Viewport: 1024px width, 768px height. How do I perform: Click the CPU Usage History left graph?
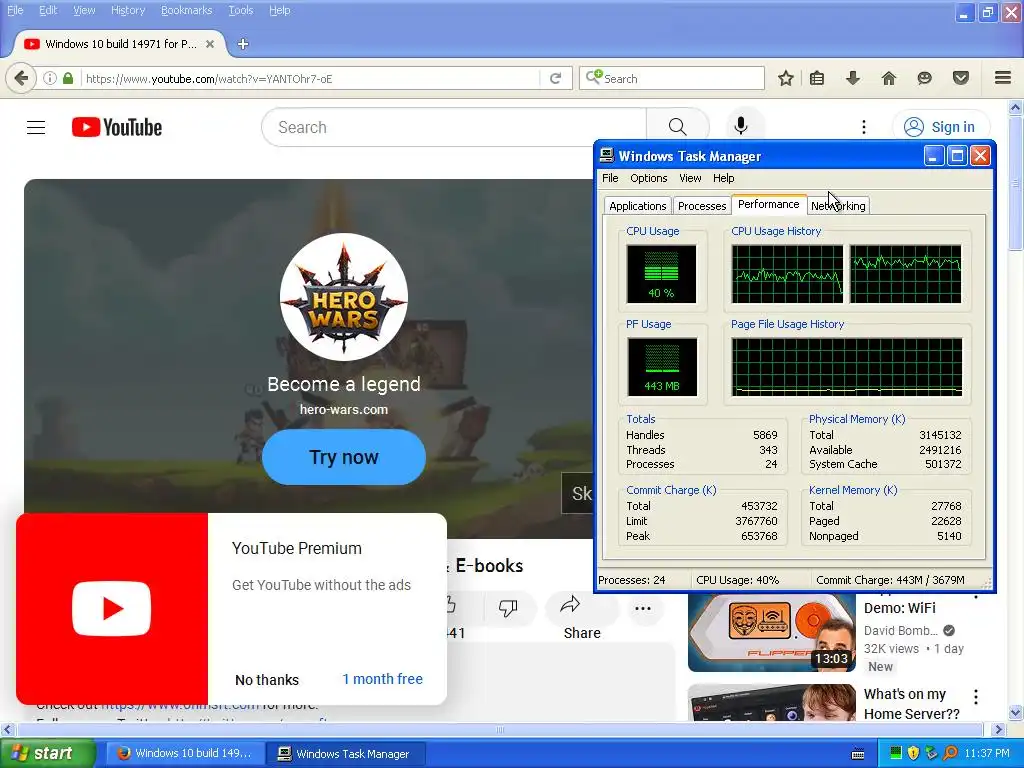(x=787, y=274)
